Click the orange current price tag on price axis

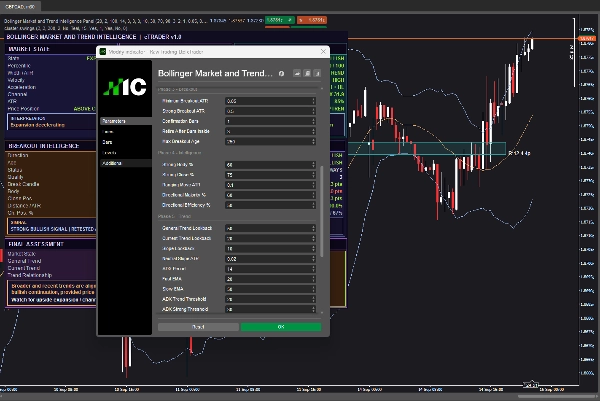click(587, 39)
